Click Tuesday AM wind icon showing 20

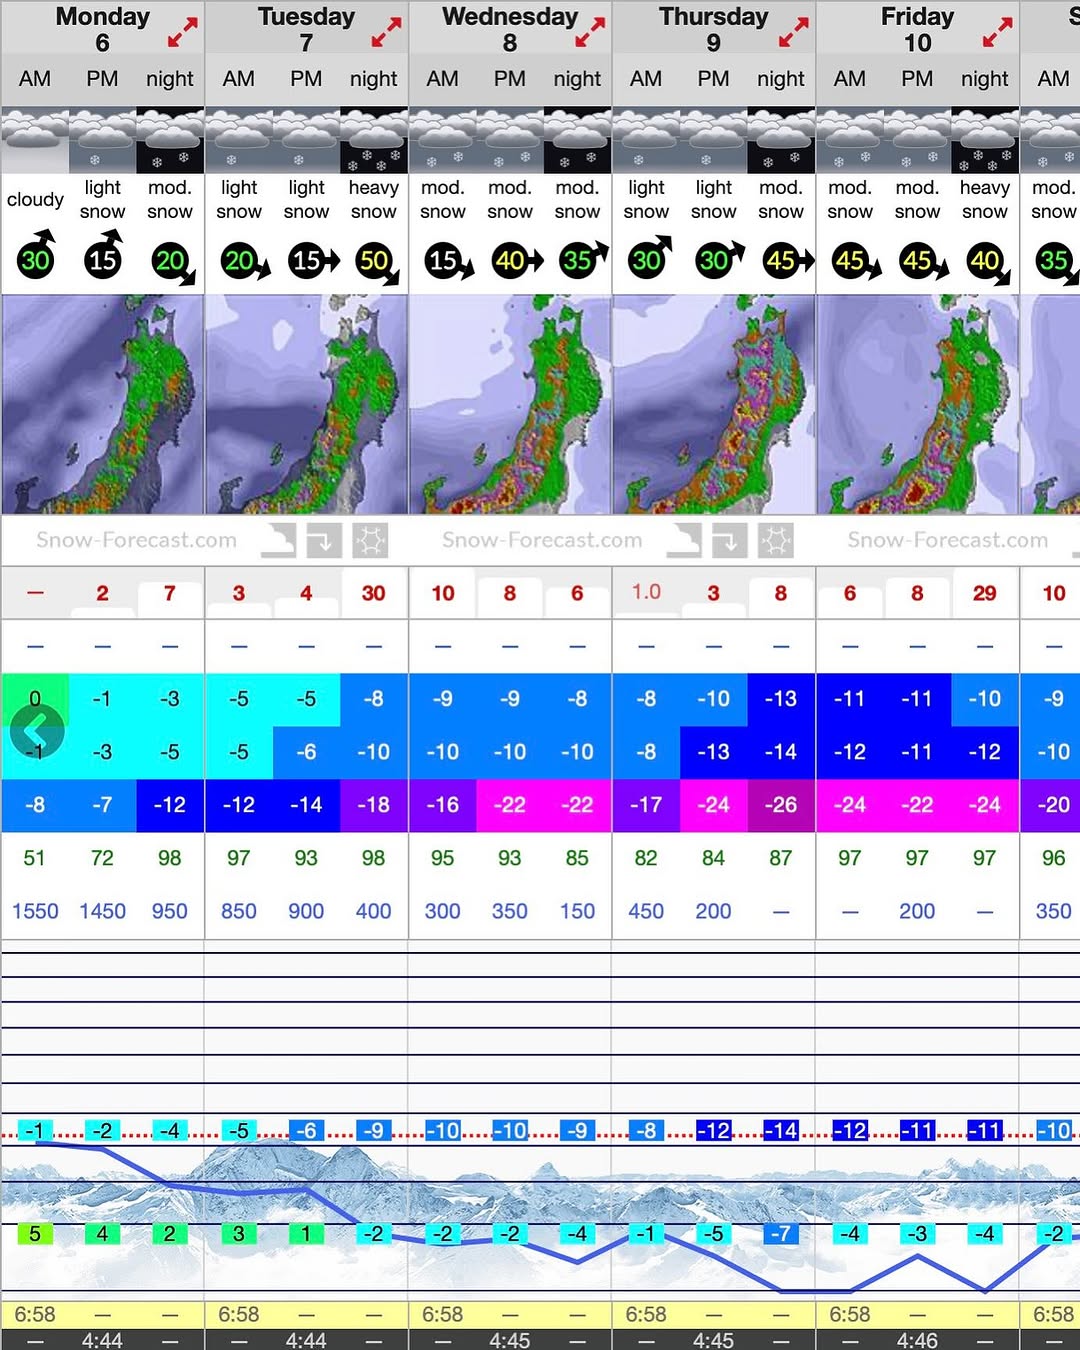(245, 261)
